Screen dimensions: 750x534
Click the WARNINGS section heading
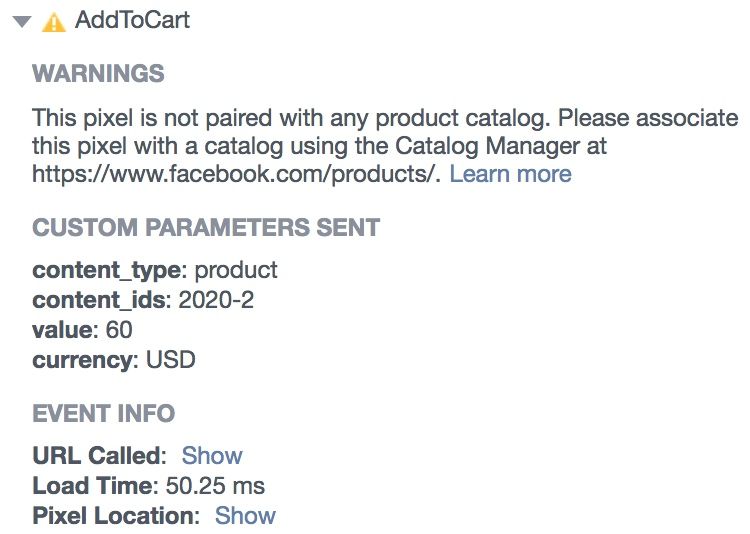(98, 74)
